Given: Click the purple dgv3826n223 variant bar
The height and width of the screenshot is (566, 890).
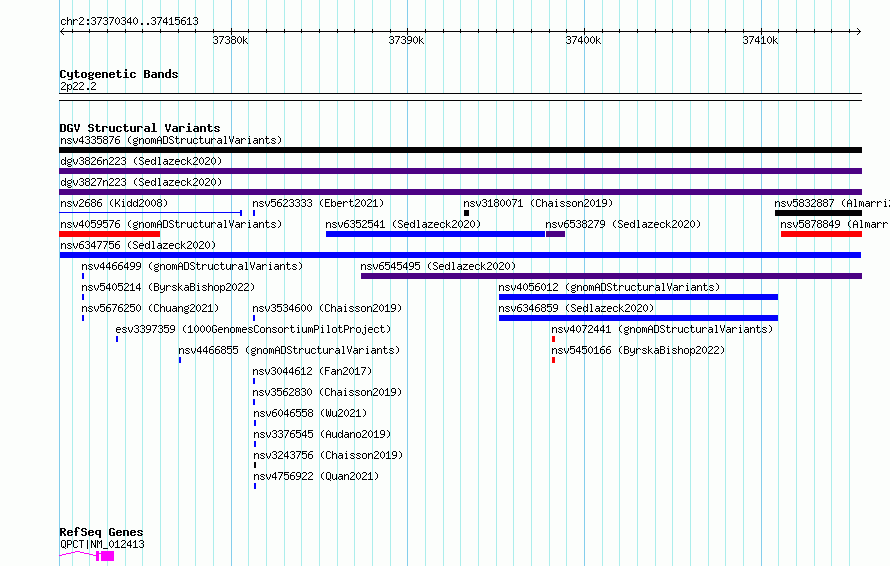Looking at the screenshot, I should click(x=460, y=171).
